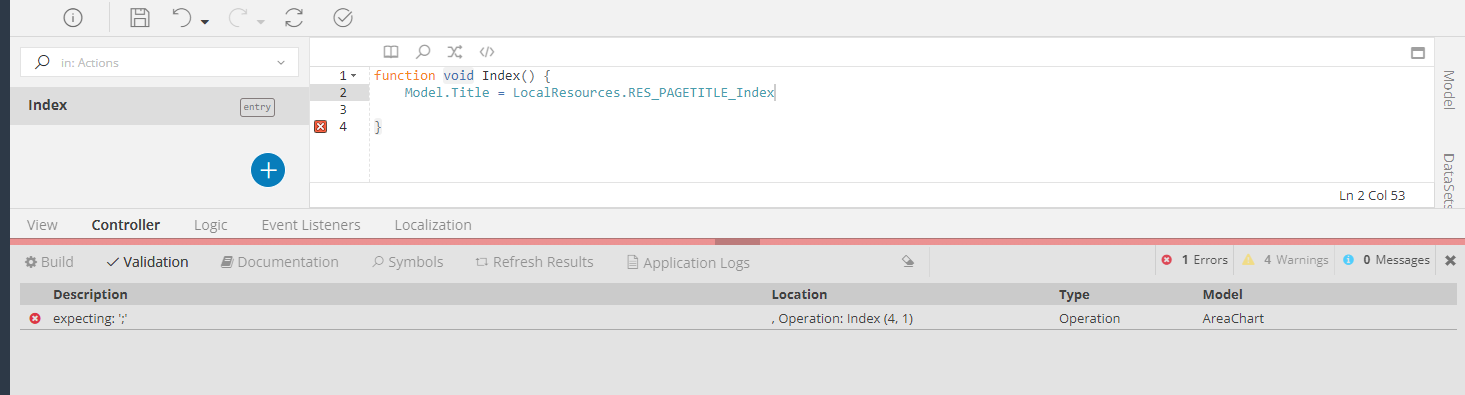Switch to the Logic tab
1465x395 pixels.
coord(211,225)
